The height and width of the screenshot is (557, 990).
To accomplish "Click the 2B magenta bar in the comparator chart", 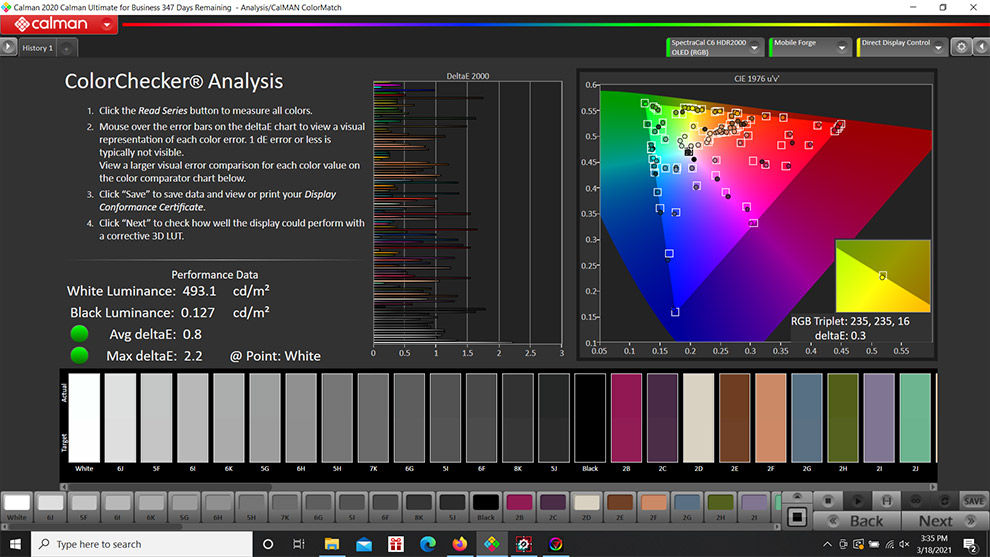I will click(626, 417).
